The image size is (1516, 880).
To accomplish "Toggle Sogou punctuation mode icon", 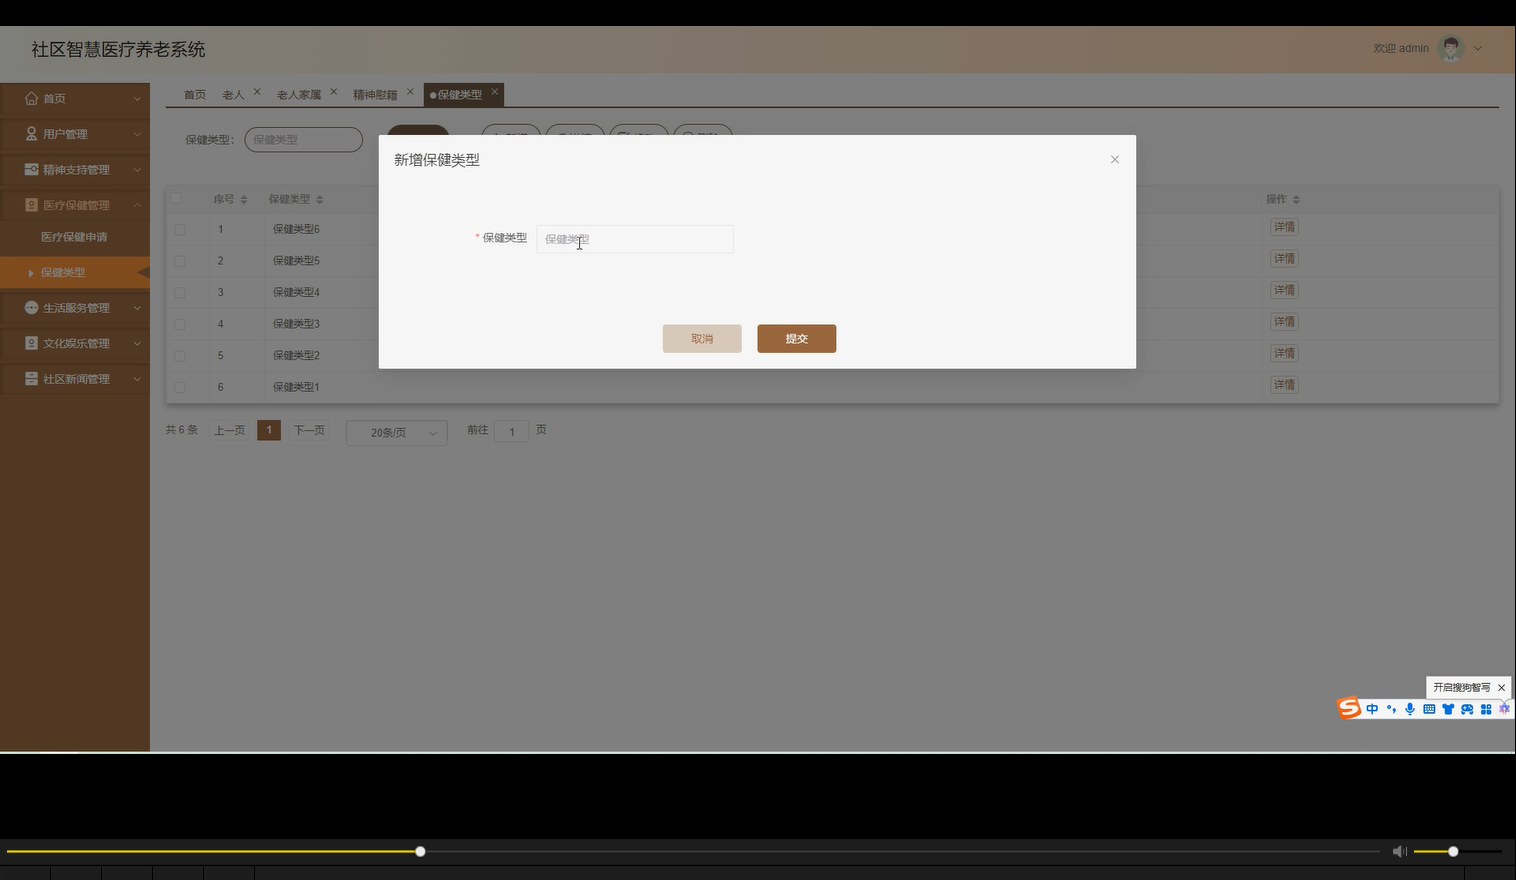I will coord(1391,709).
